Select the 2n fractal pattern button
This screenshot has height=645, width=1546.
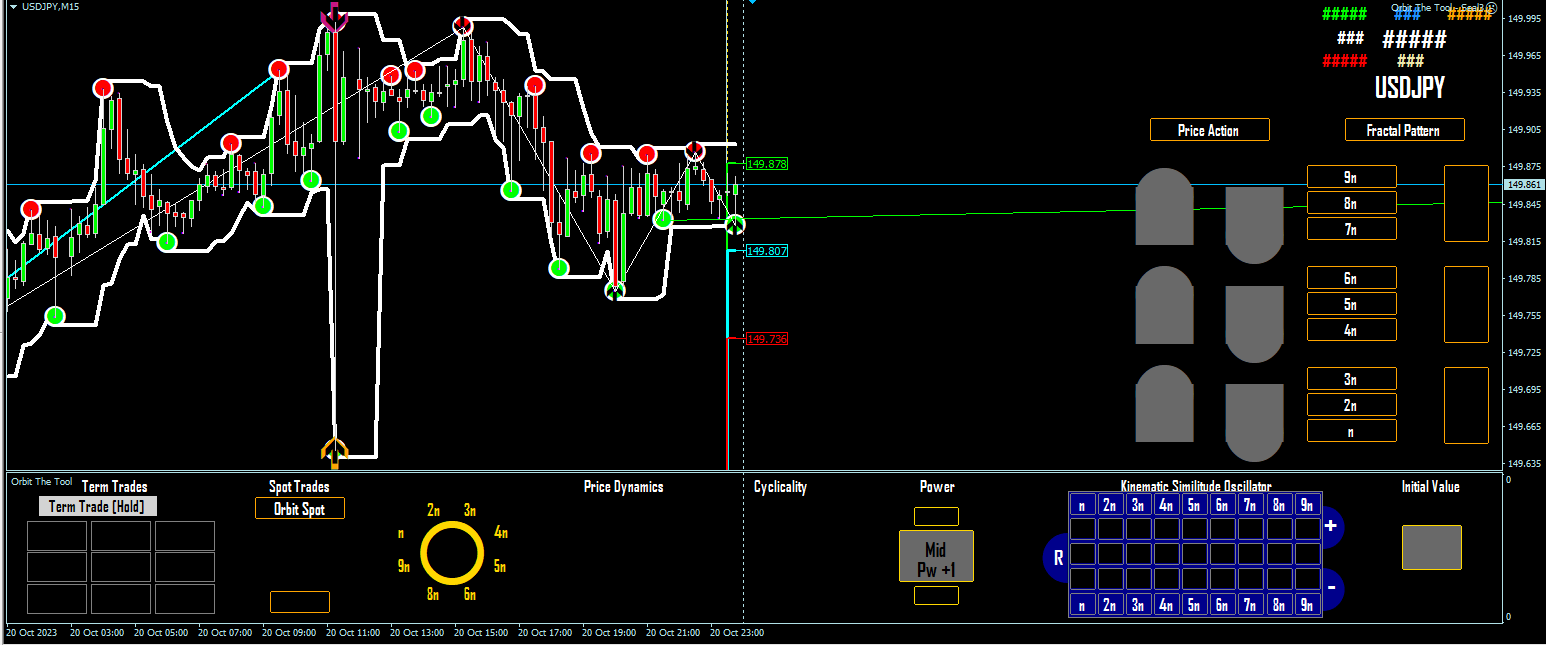1351,405
